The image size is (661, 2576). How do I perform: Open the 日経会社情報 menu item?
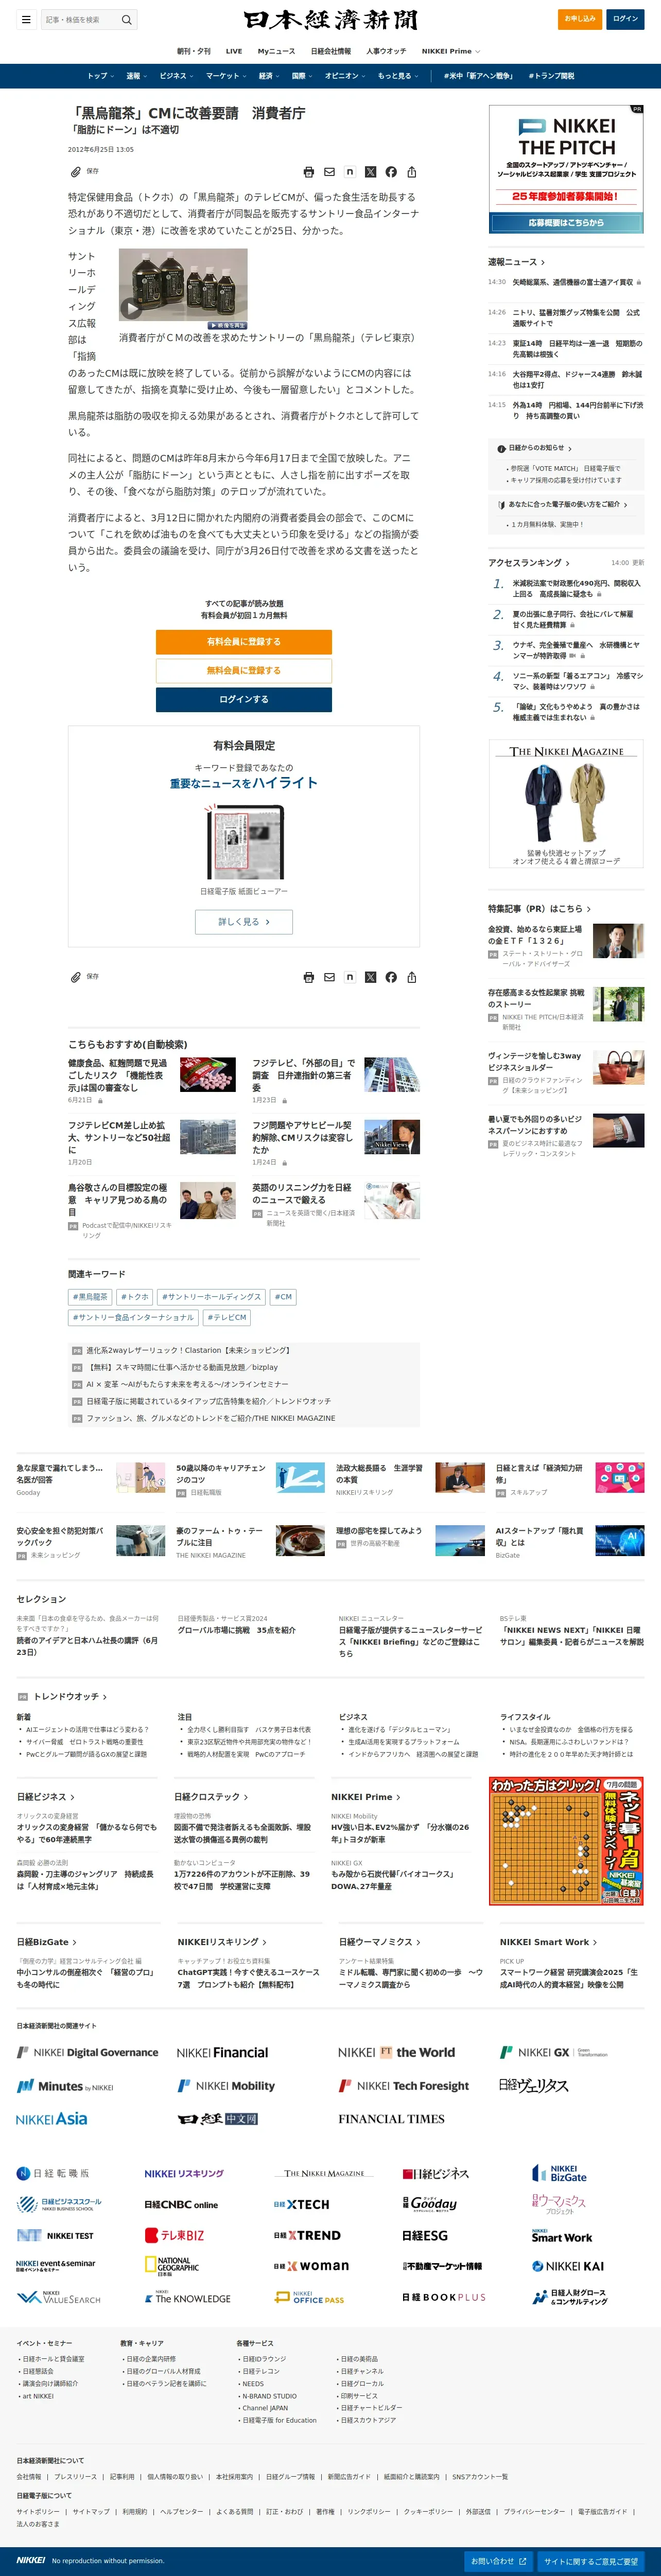click(x=331, y=51)
